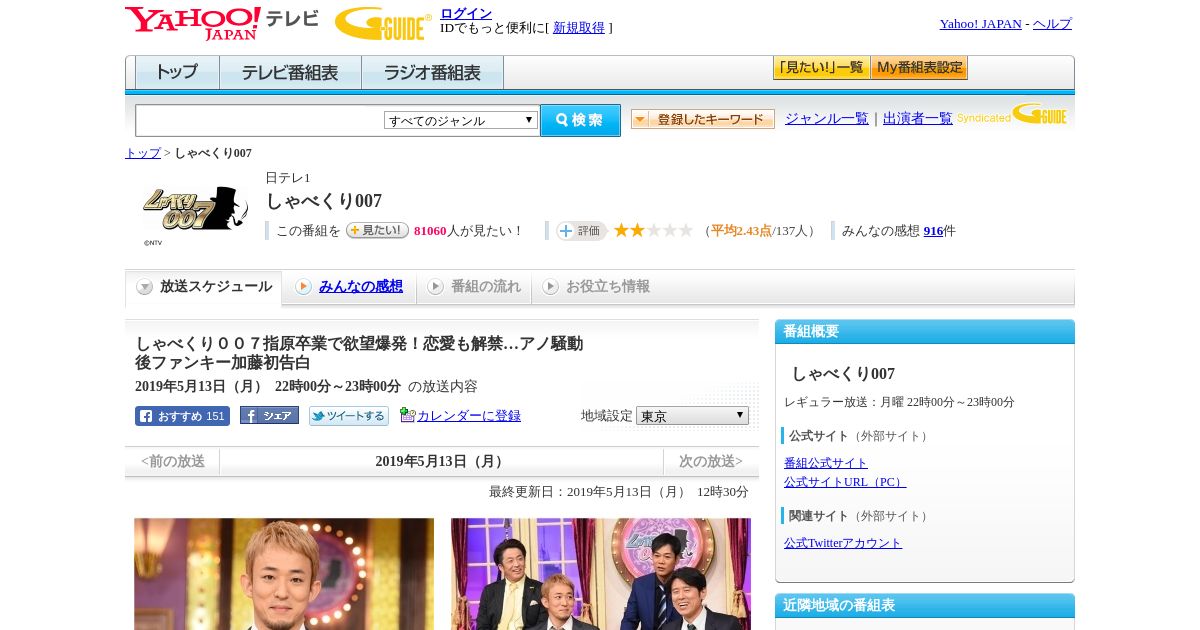1200x630 pixels.
Task: Open the 「見たい!」一覧 button
Action: (821, 68)
